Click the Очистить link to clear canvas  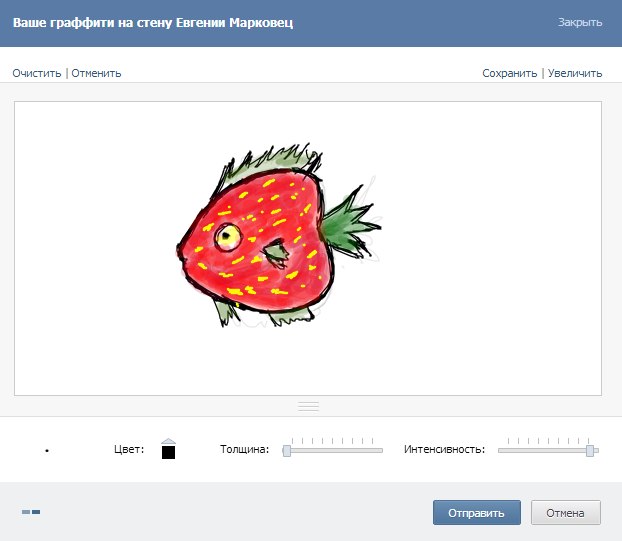(x=37, y=73)
